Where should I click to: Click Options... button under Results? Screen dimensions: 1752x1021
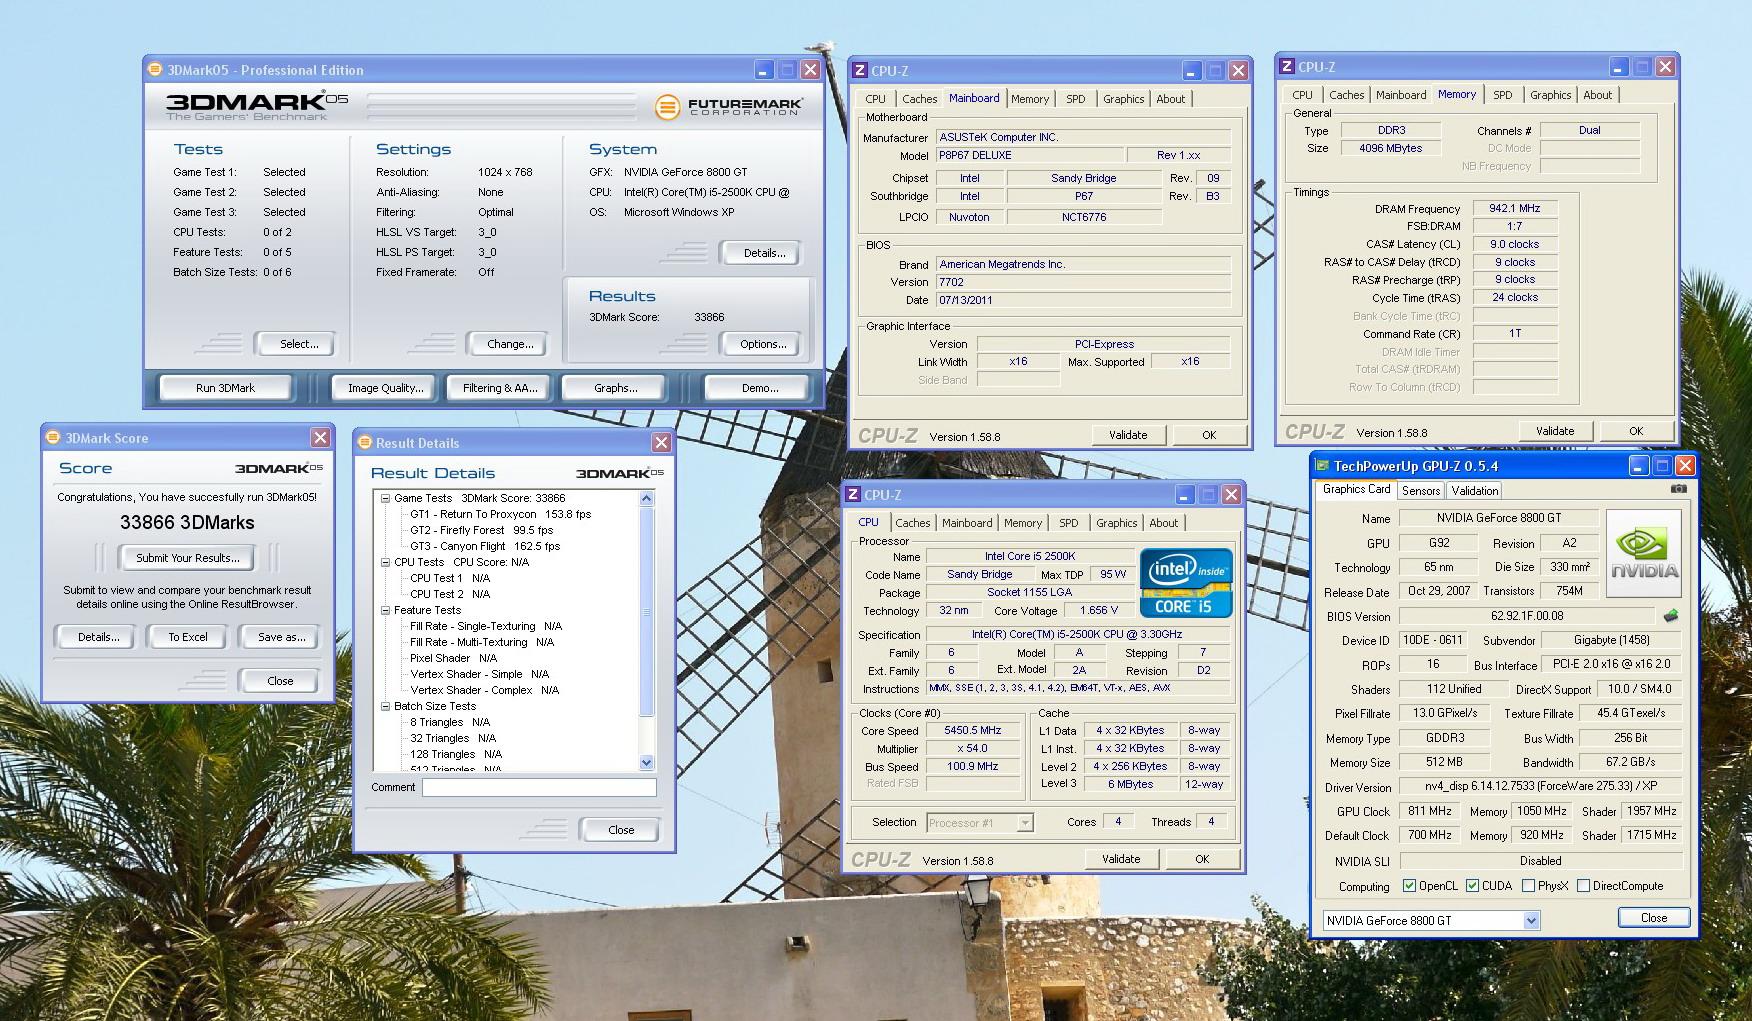[763, 344]
